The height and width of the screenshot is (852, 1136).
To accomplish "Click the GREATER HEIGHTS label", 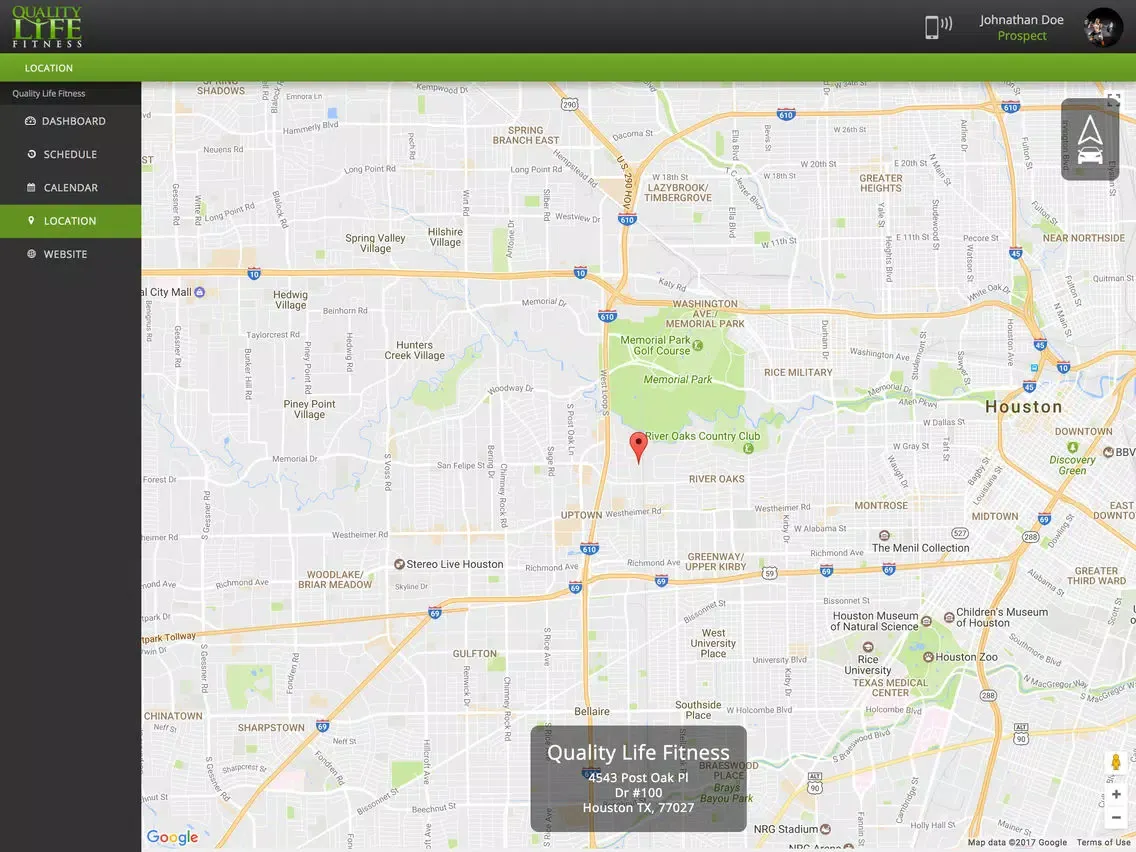I will [881, 183].
